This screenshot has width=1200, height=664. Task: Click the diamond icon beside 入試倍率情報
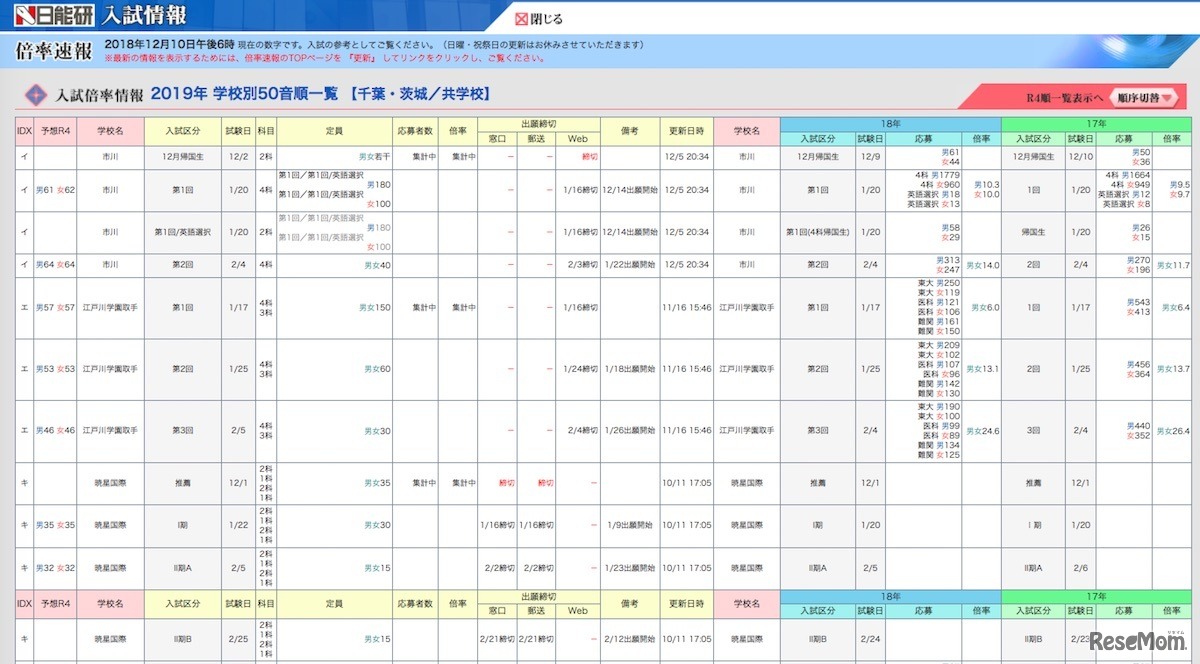click(35, 95)
